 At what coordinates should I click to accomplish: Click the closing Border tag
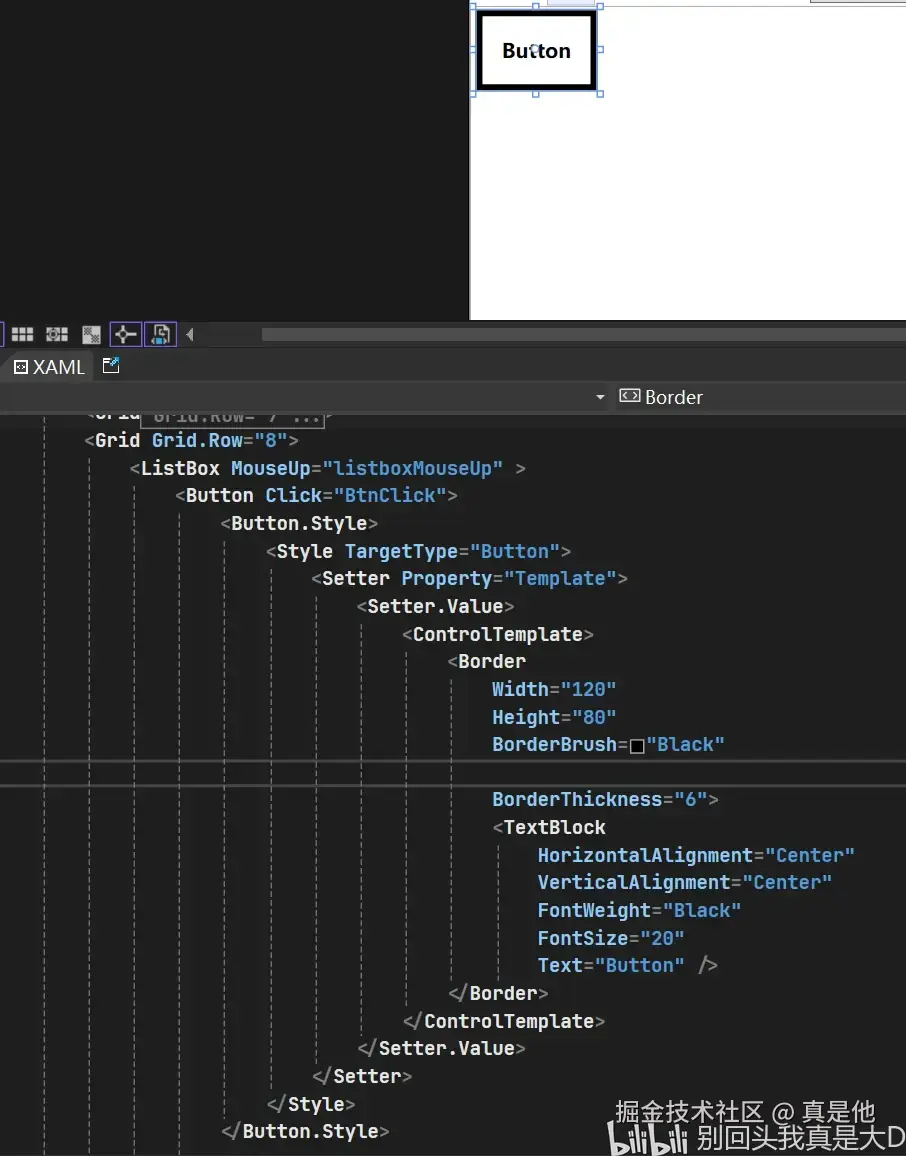point(498,994)
